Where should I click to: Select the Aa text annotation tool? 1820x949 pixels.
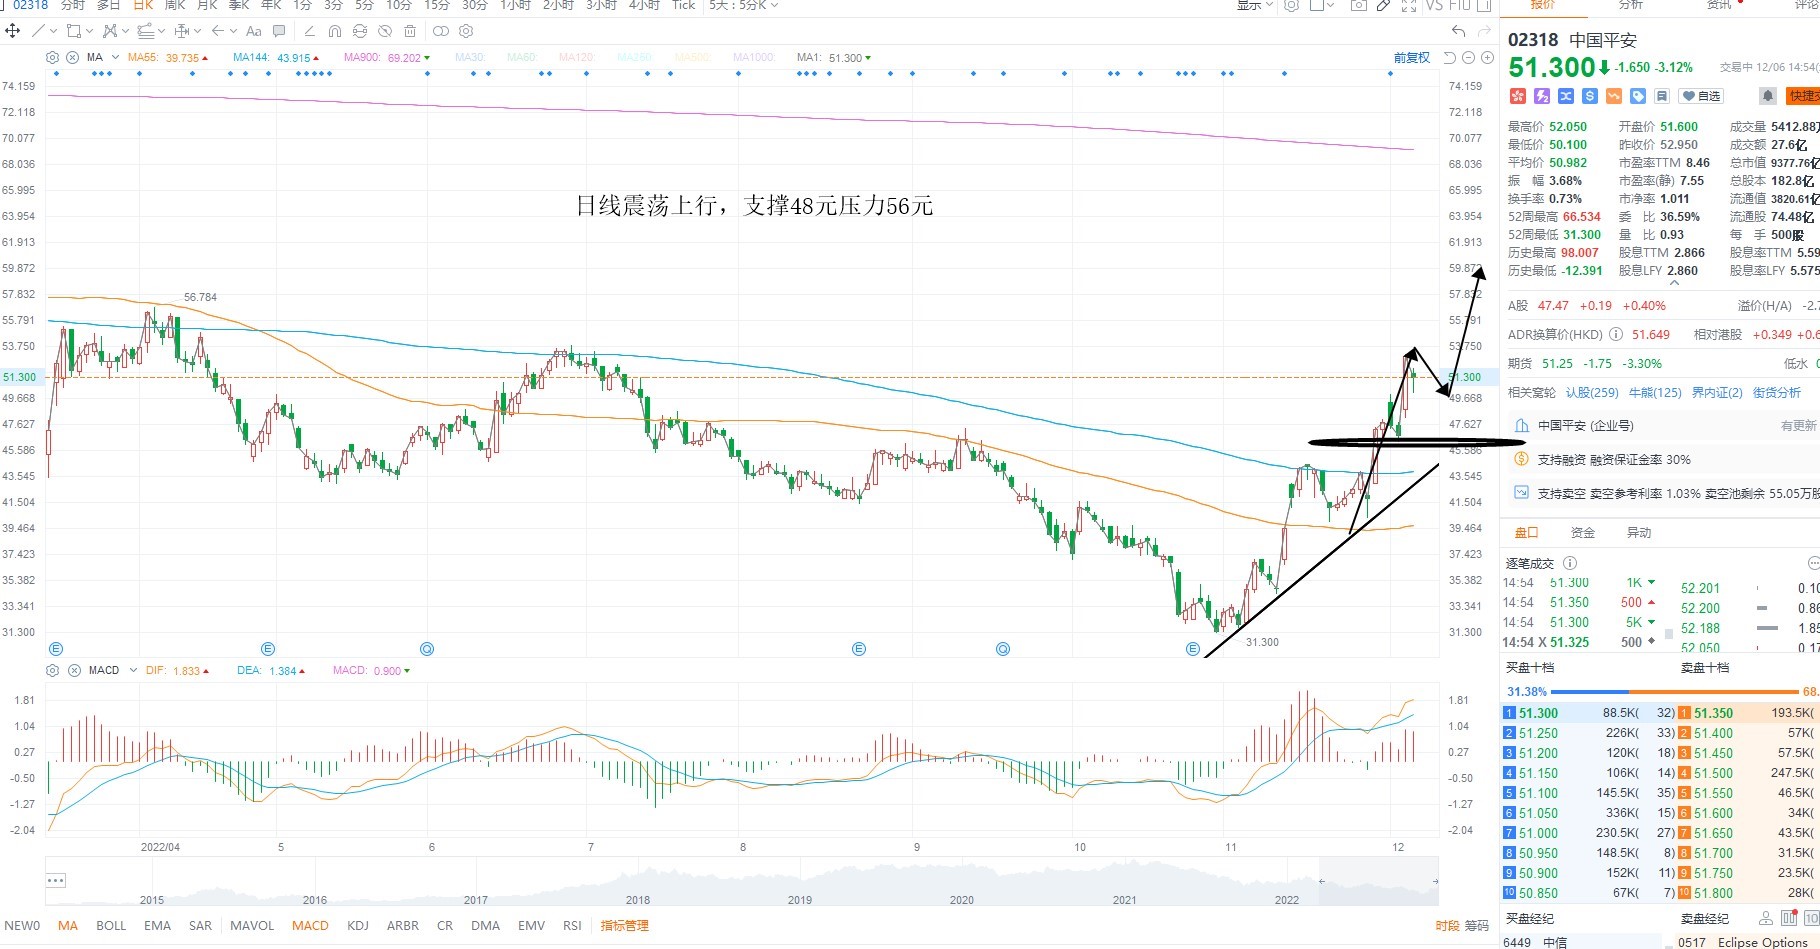[x=254, y=31]
